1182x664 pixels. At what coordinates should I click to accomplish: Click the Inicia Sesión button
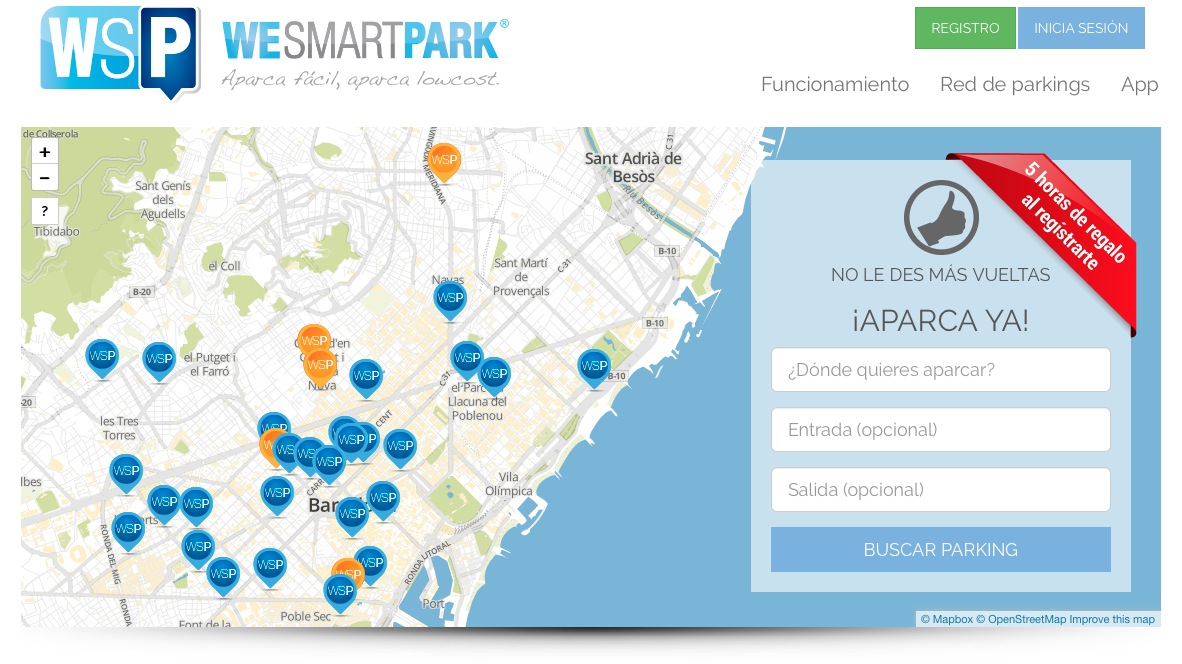tap(1080, 28)
